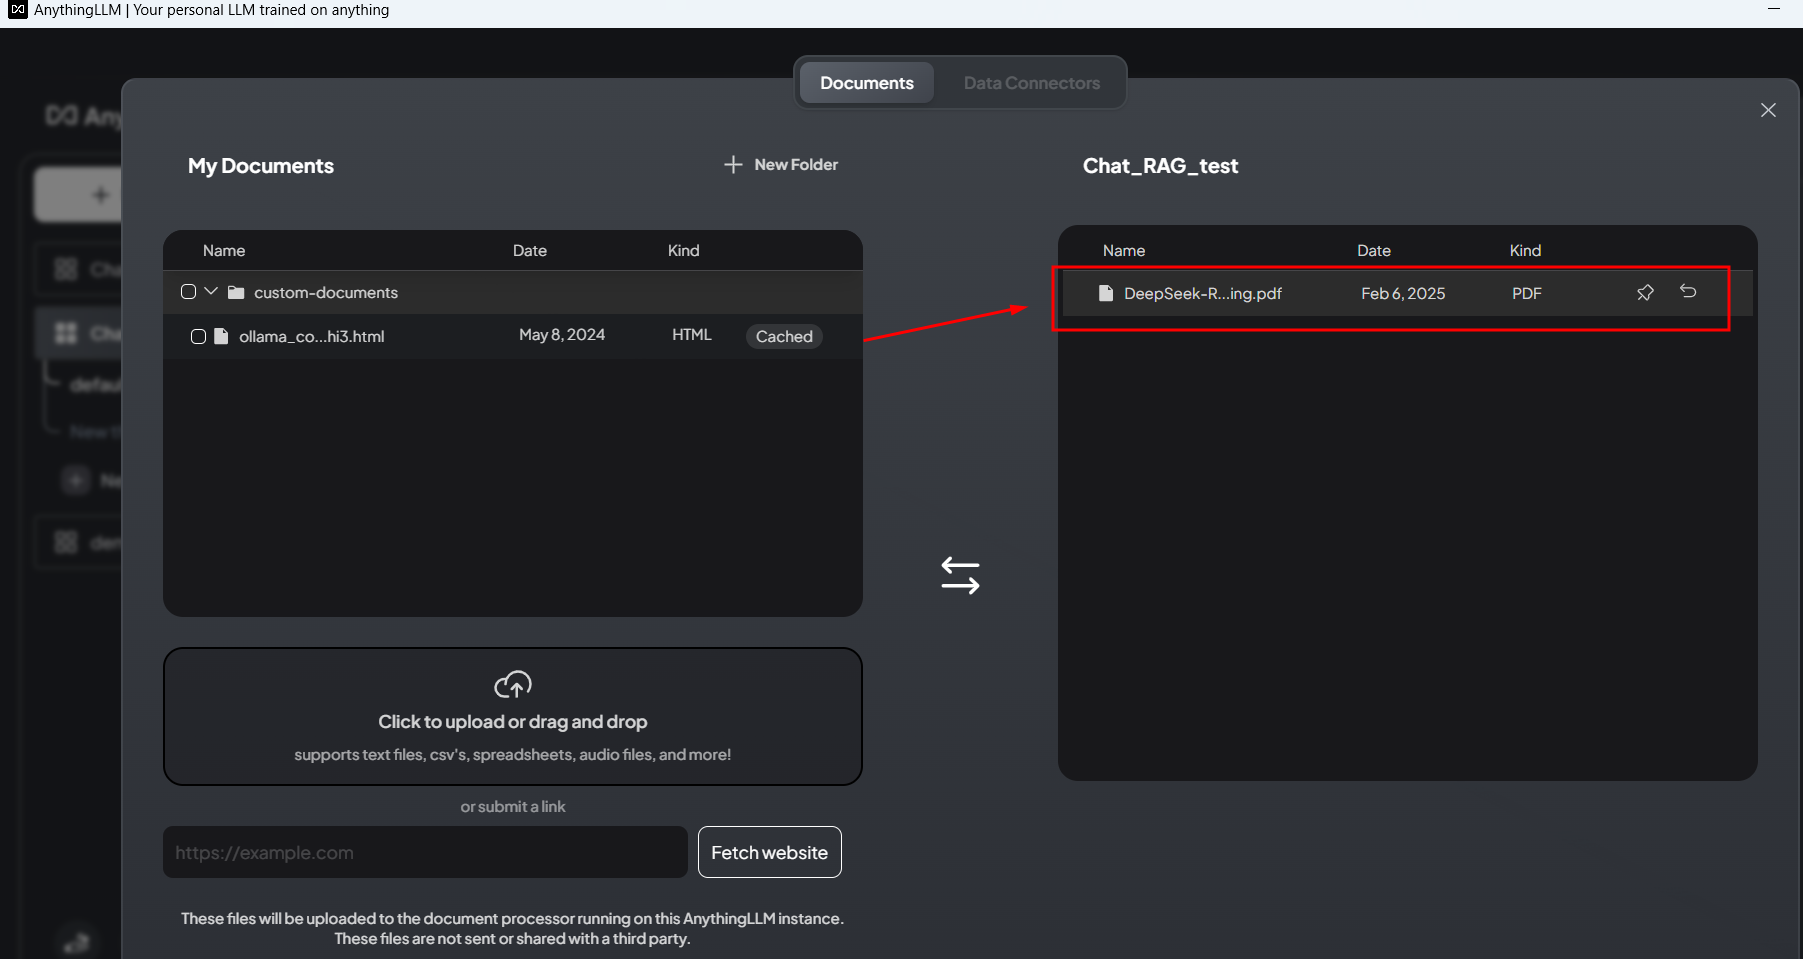The height and width of the screenshot is (959, 1803).
Task: Click the ollama_co...hi3.html file icon
Action: tap(221, 336)
